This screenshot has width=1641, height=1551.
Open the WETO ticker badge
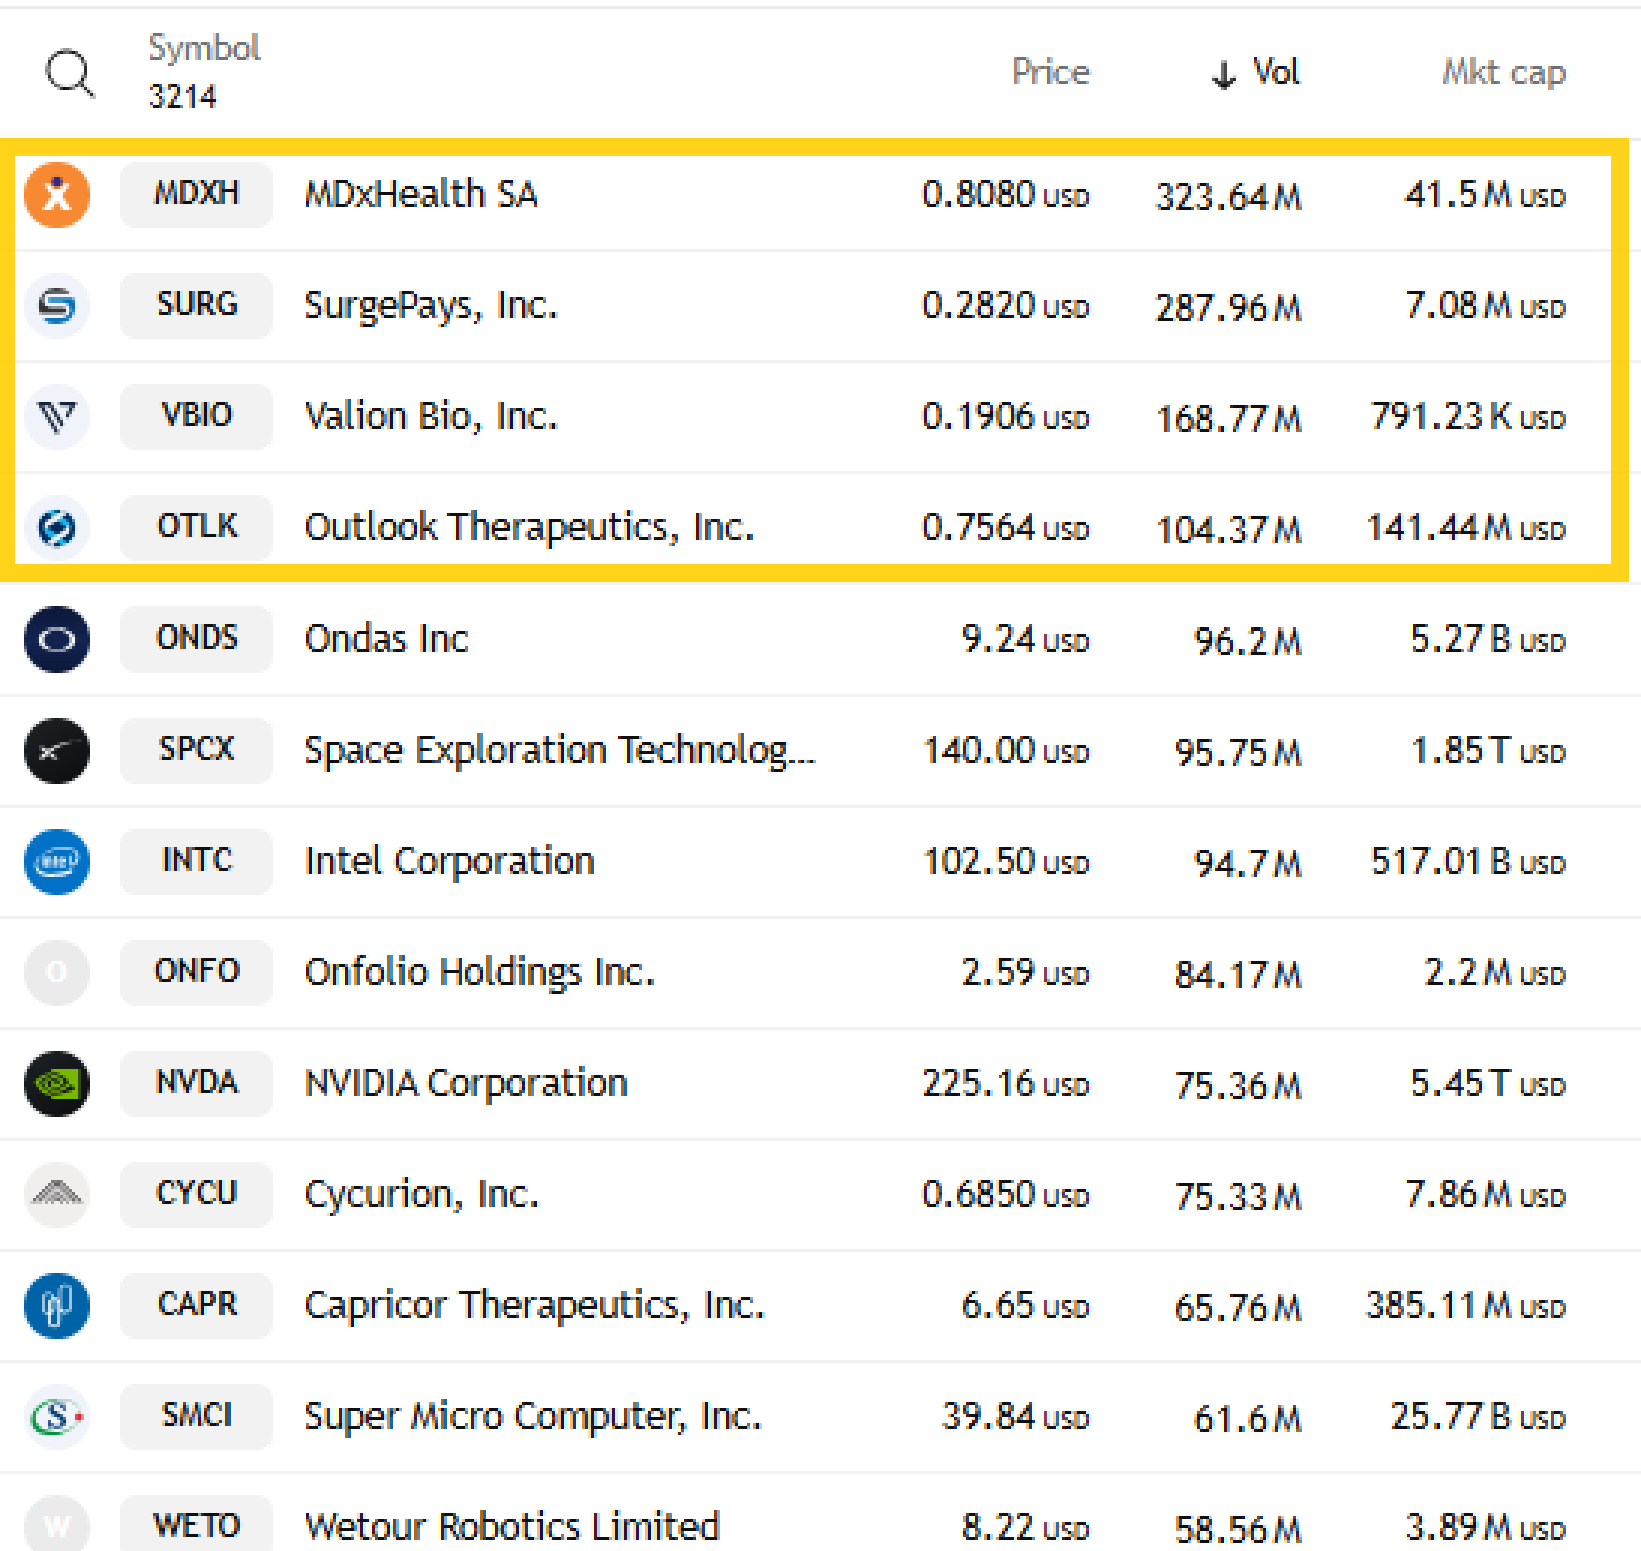tap(196, 1524)
